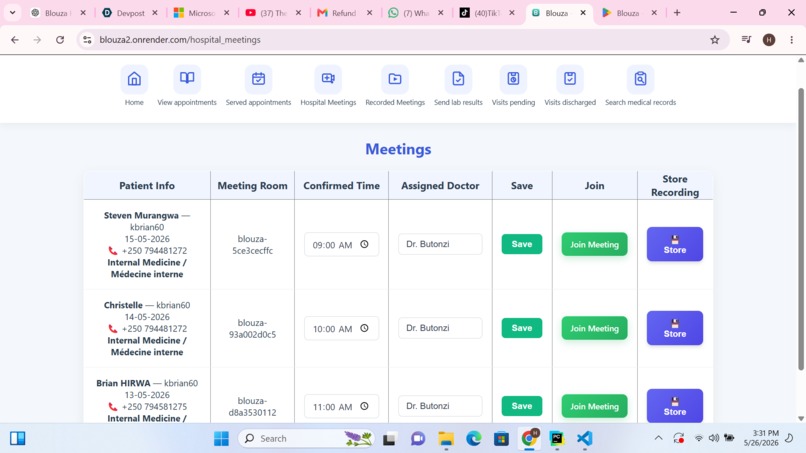The height and width of the screenshot is (453, 806).
Task: Open Microsoft Edge from taskbar
Action: (x=473, y=439)
